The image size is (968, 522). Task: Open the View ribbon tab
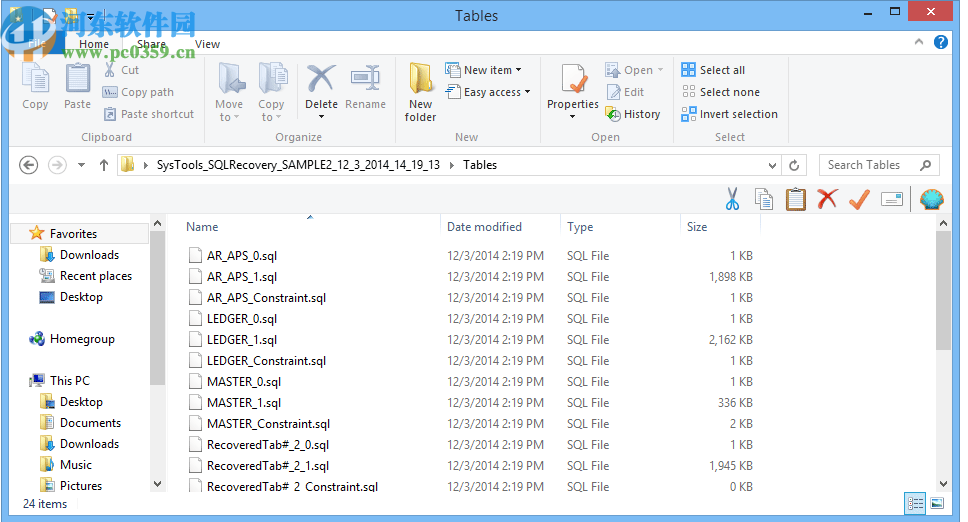tap(207, 44)
